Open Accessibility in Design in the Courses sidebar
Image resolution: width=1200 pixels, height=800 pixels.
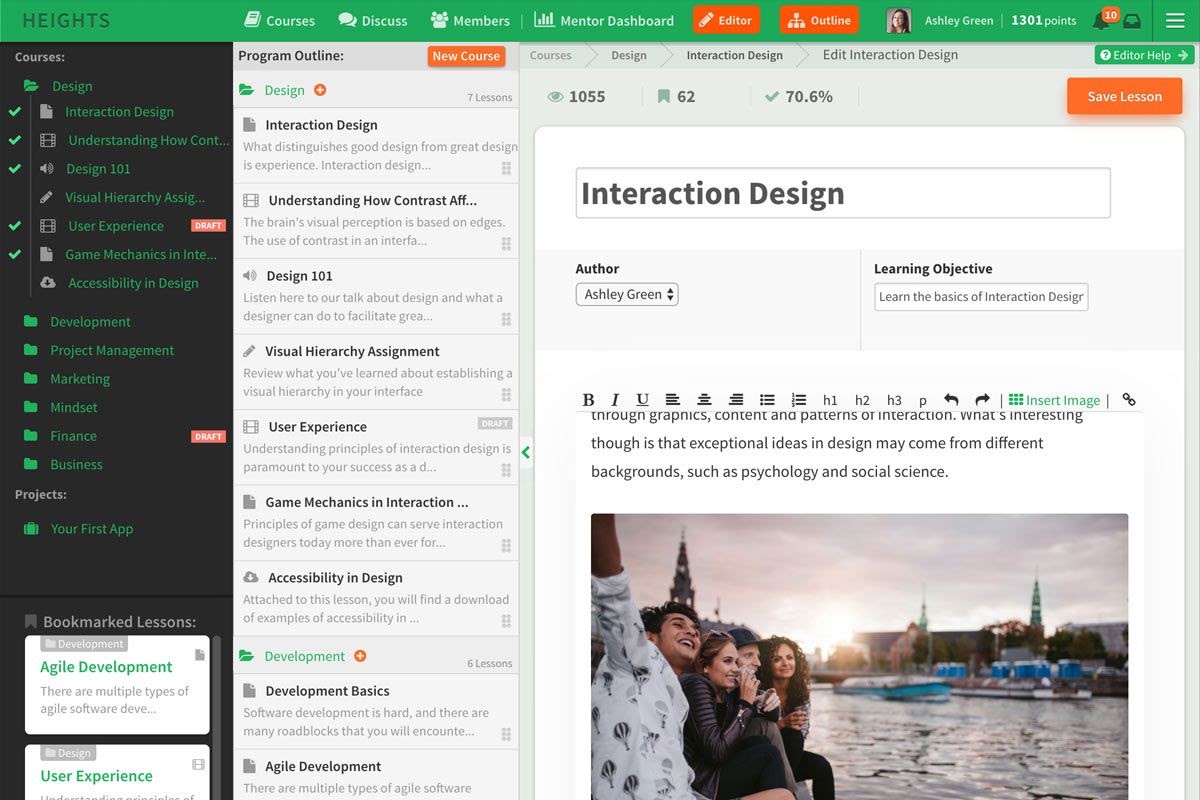click(x=134, y=283)
